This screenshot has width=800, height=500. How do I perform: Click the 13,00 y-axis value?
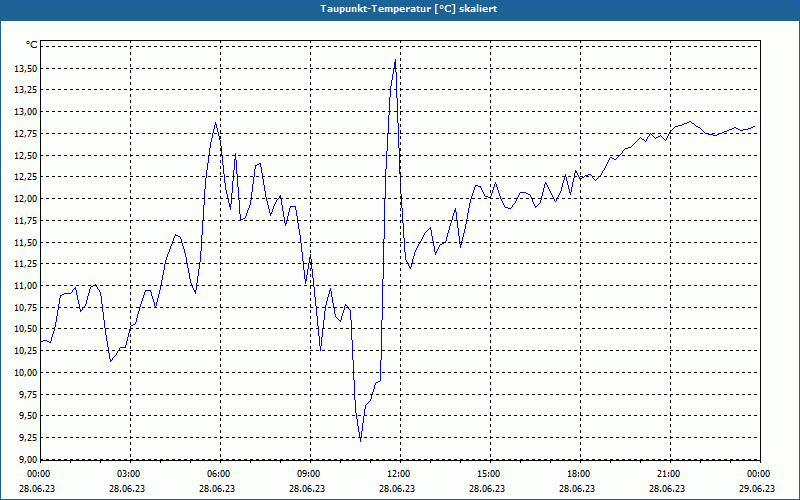pos(27,112)
